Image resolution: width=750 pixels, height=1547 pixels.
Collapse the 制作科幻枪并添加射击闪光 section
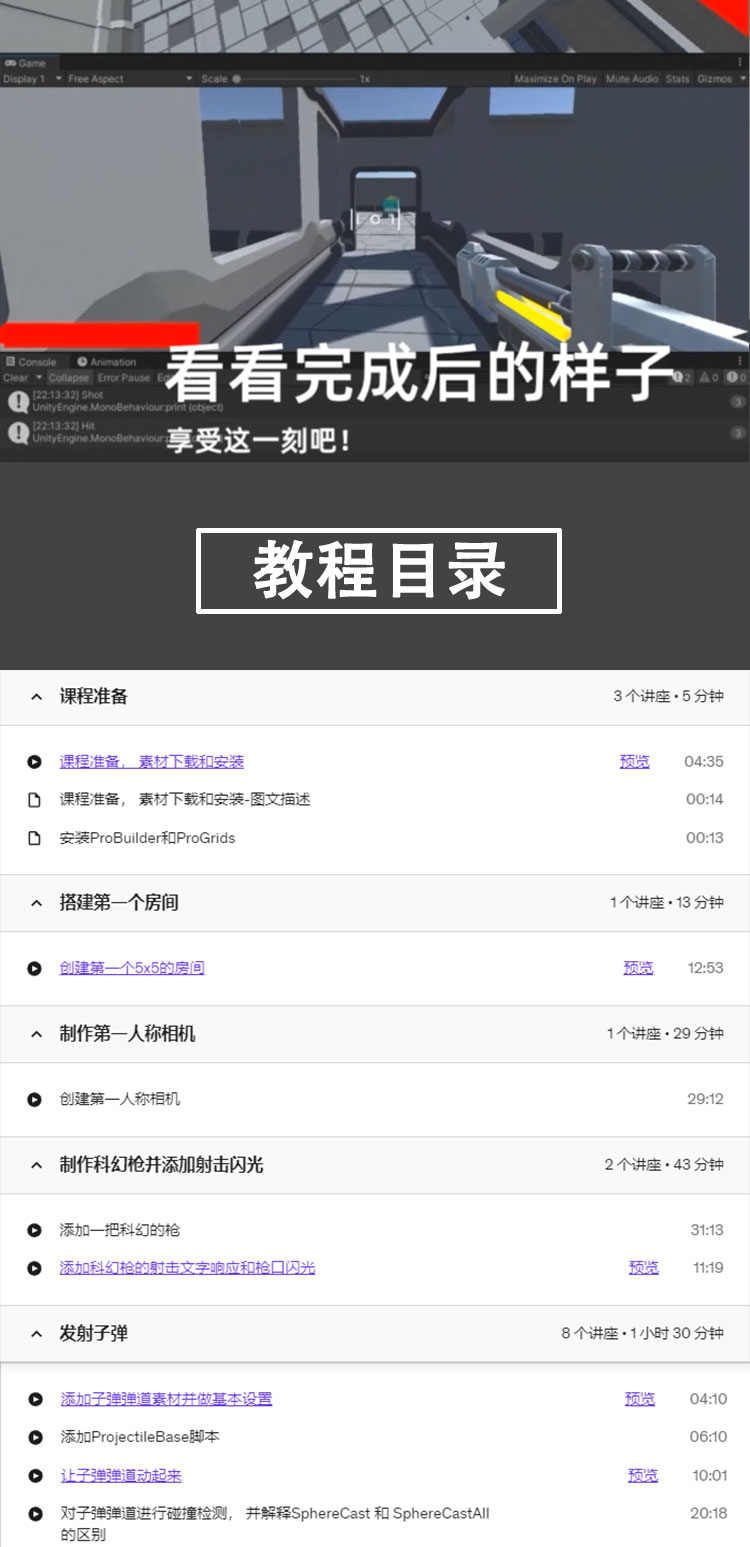point(36,1165)
